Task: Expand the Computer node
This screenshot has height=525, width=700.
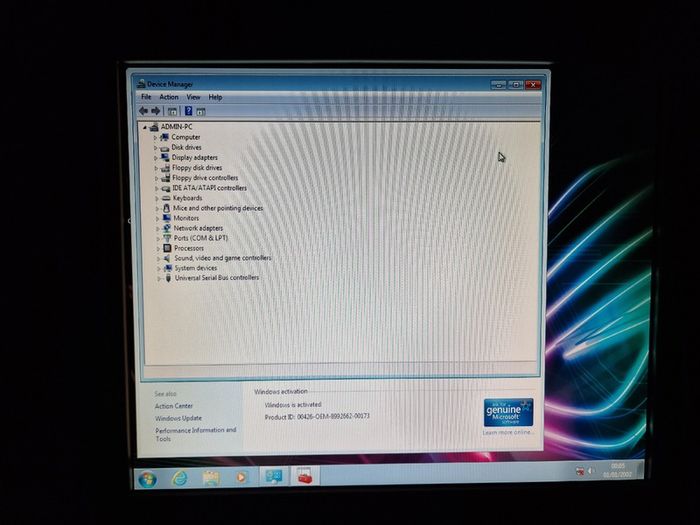Action: point(155,138)
